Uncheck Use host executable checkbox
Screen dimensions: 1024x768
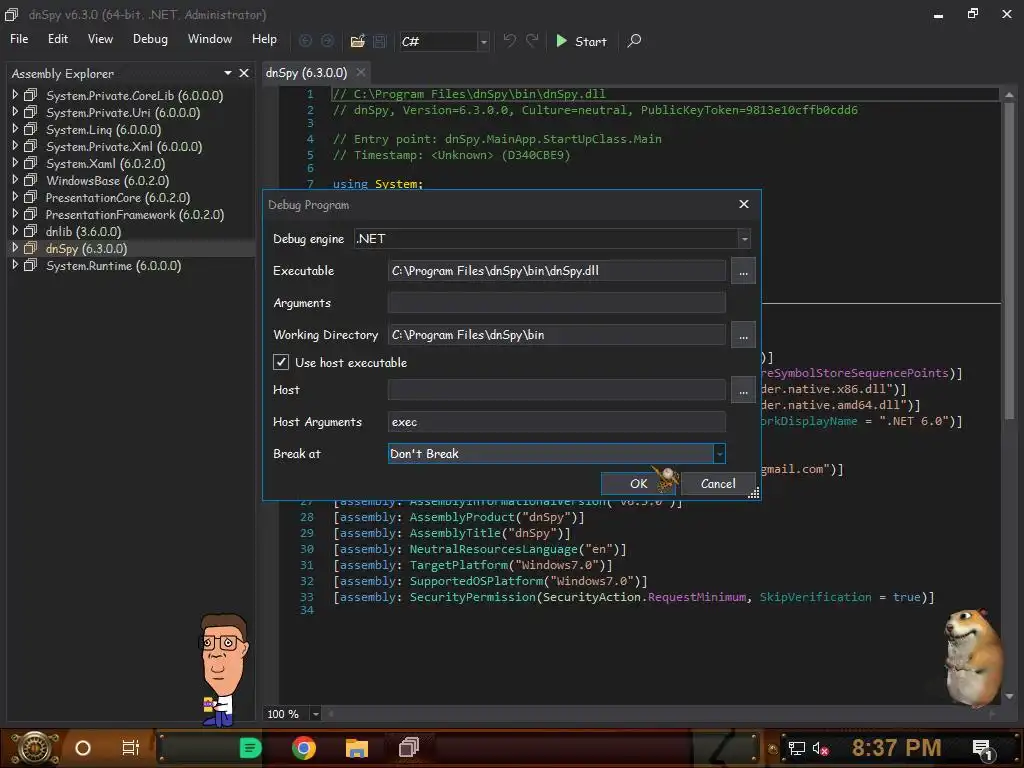pos(281,362)
